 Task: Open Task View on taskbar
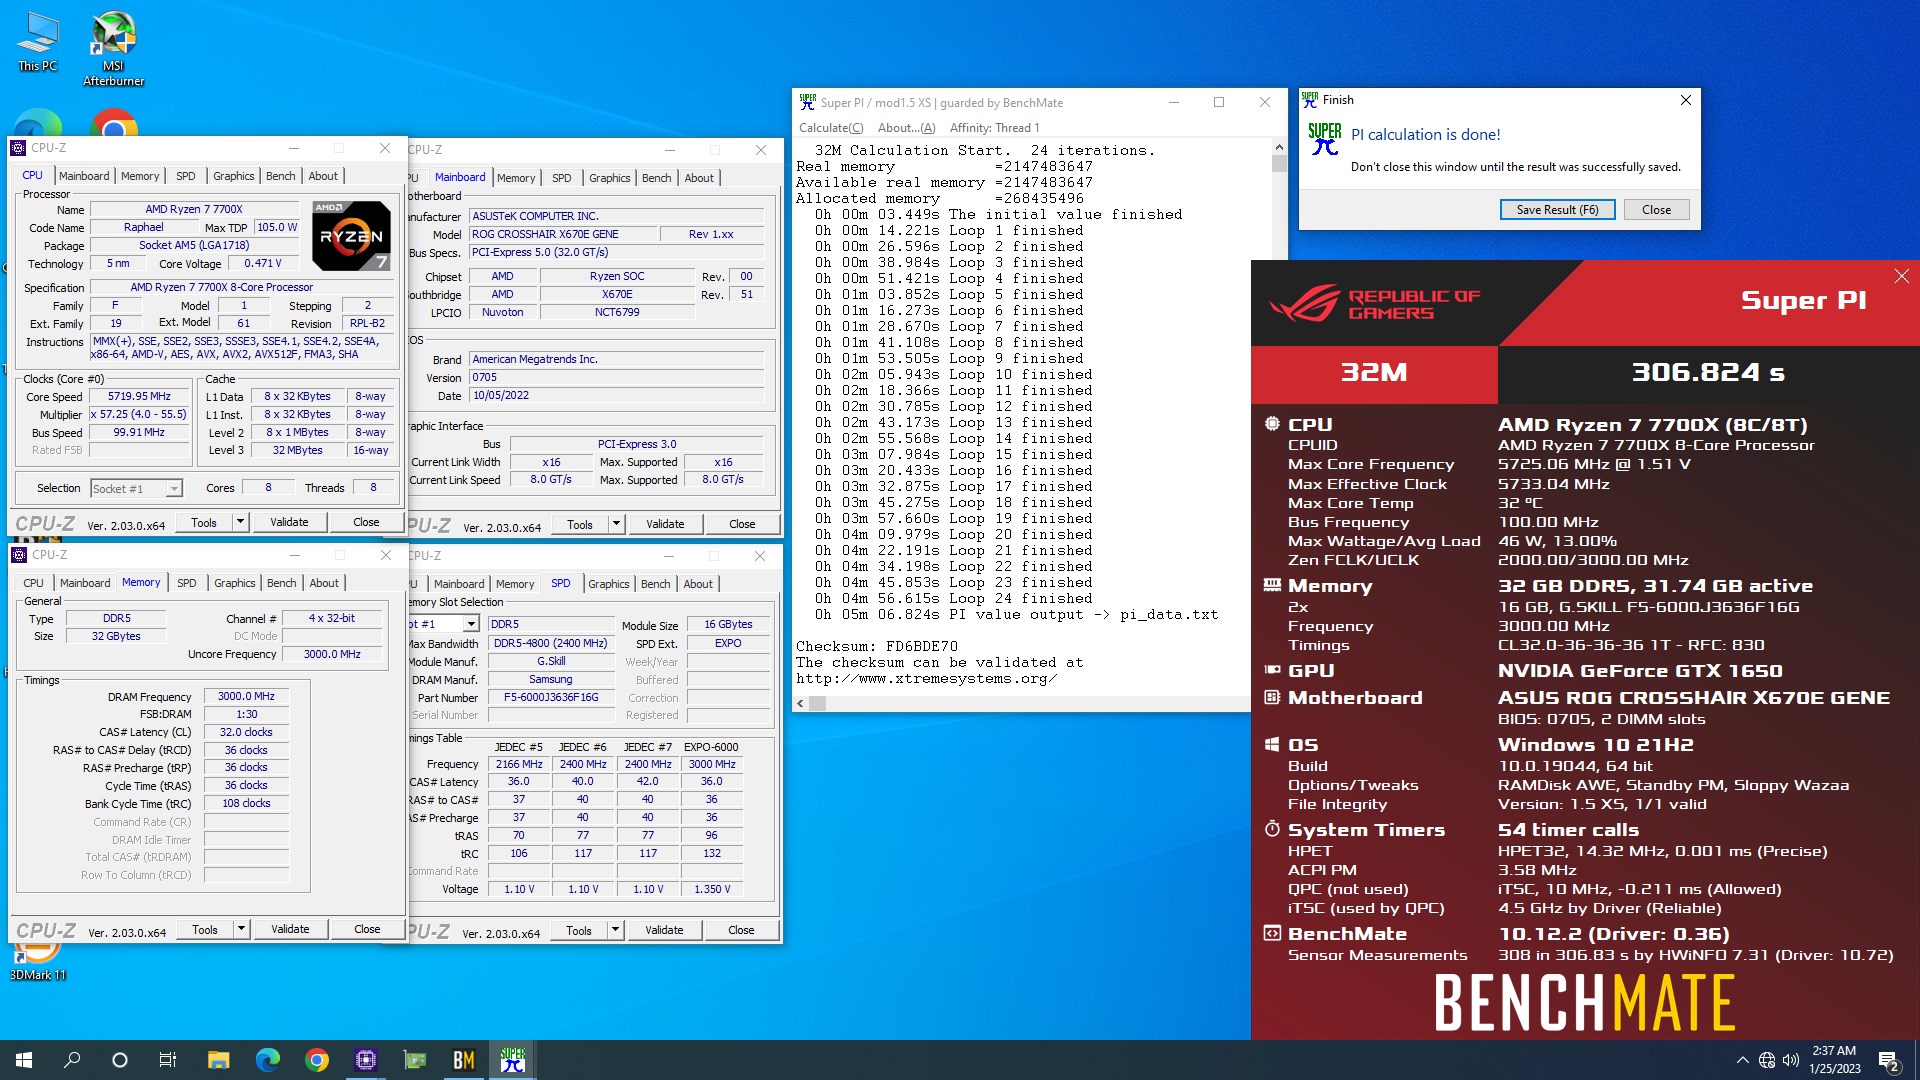[168, 1060]
